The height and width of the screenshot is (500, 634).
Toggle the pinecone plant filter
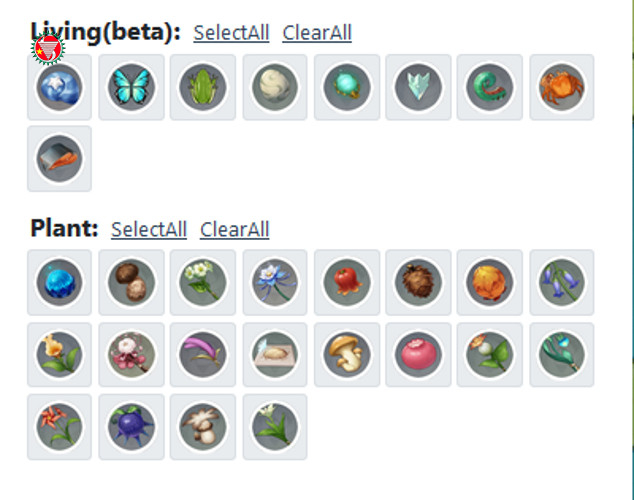click(418, 283)
